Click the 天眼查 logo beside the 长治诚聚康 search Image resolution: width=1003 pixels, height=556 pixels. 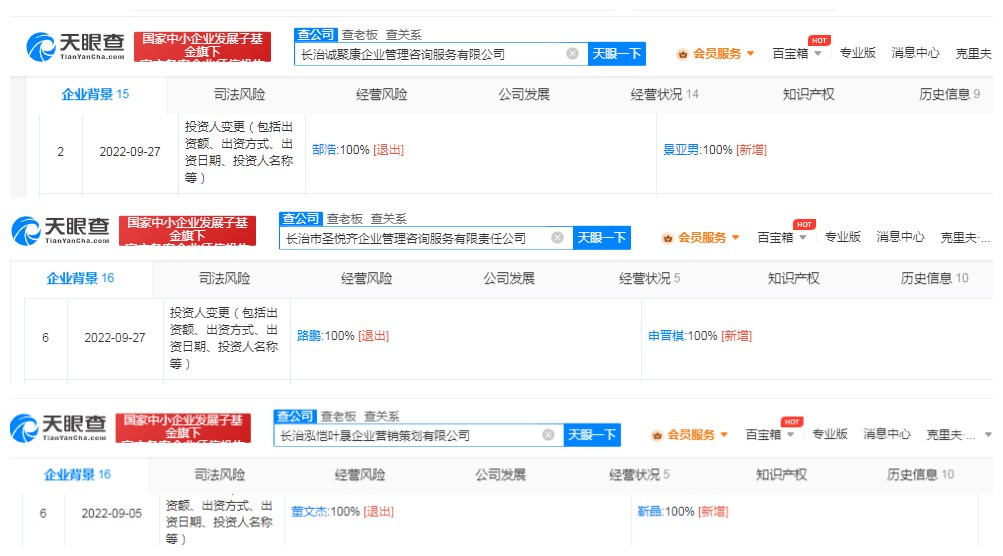point(76,47)
